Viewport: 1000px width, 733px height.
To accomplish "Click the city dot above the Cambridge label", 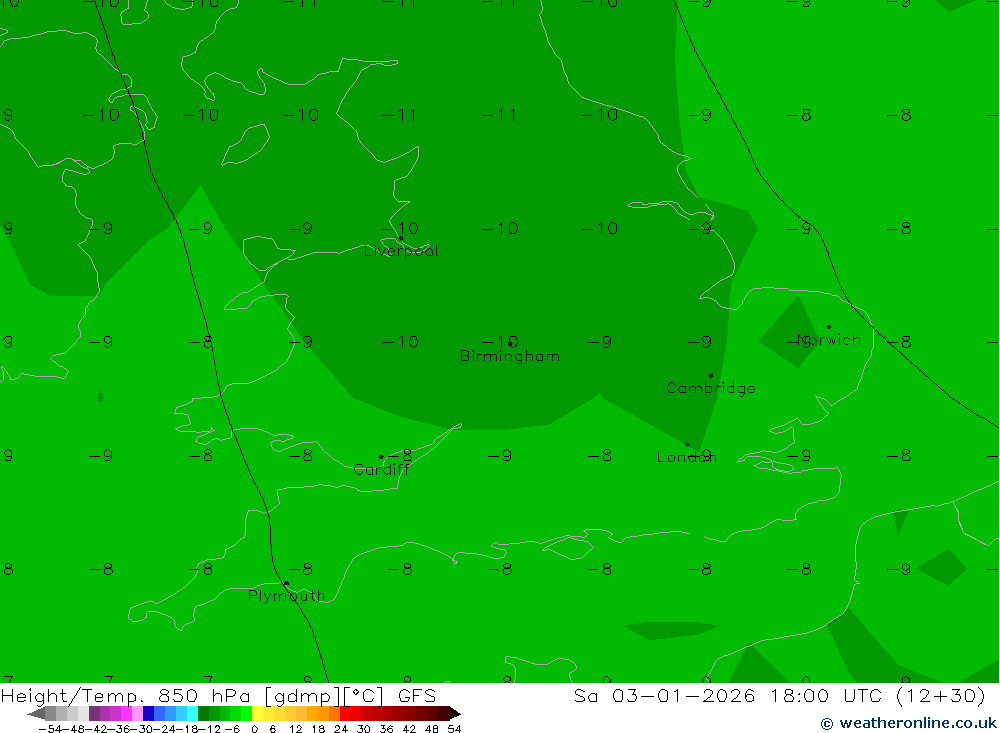I will tap(710, 376).
